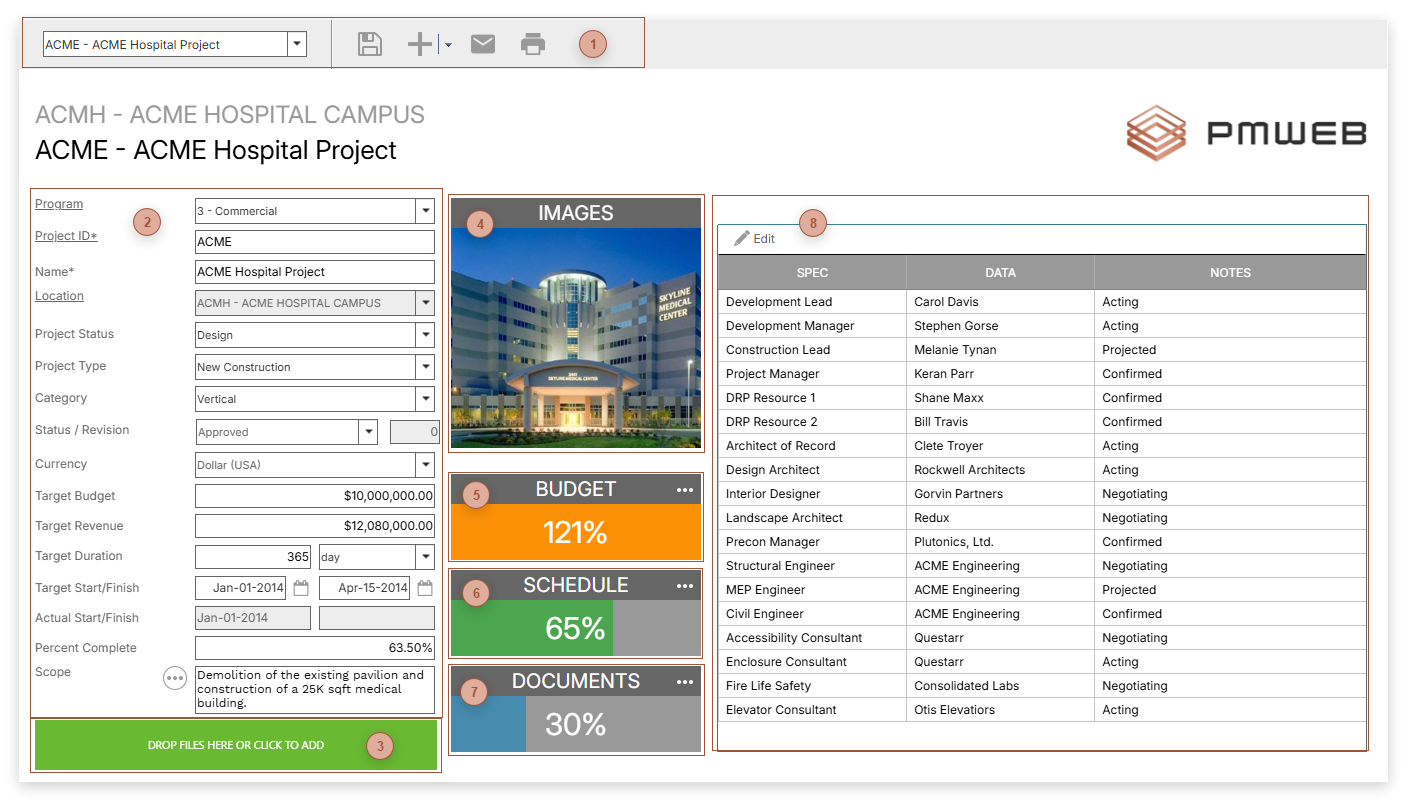Open the Target Start date calendar picker

(x=302, y=588)
